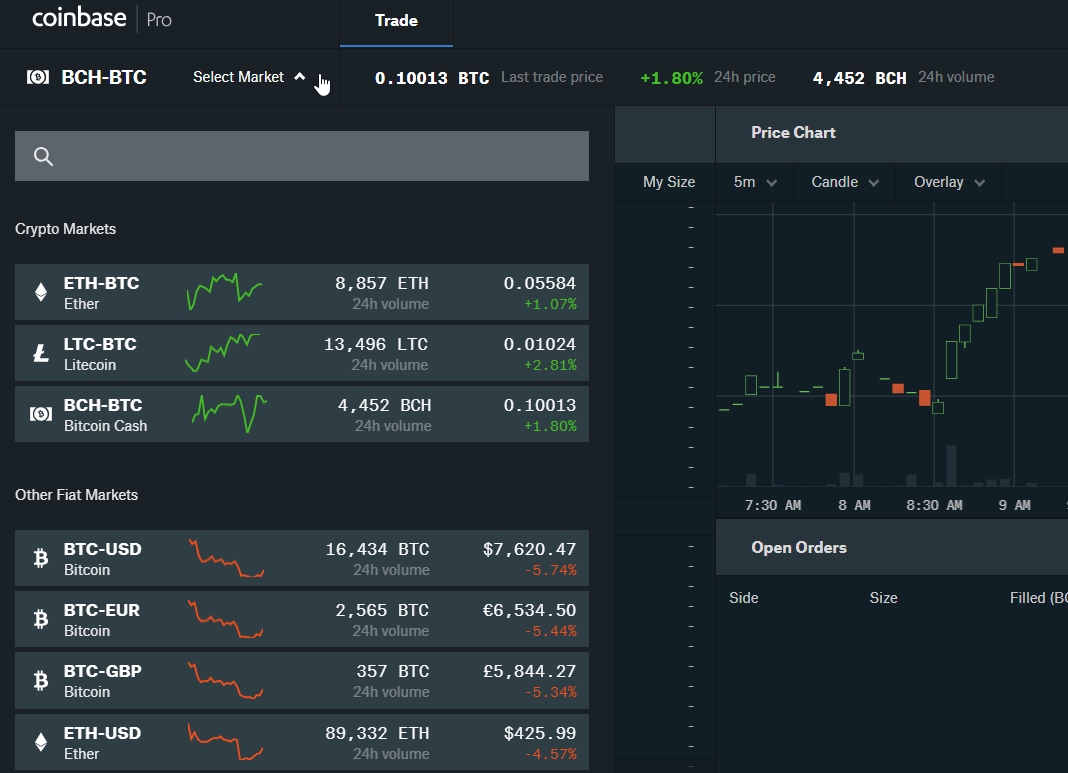
Task: Open the 5m interval dropdown
Action: point(755,182)
